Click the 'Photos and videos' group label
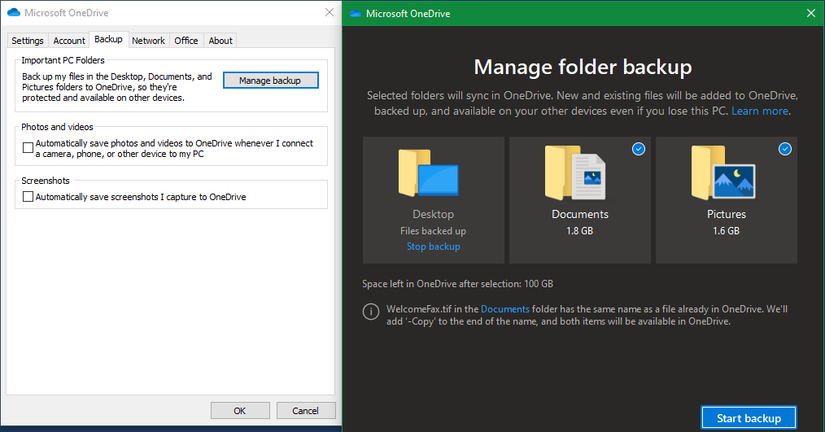This screenshot has width=825, height=432. [57, 127]
